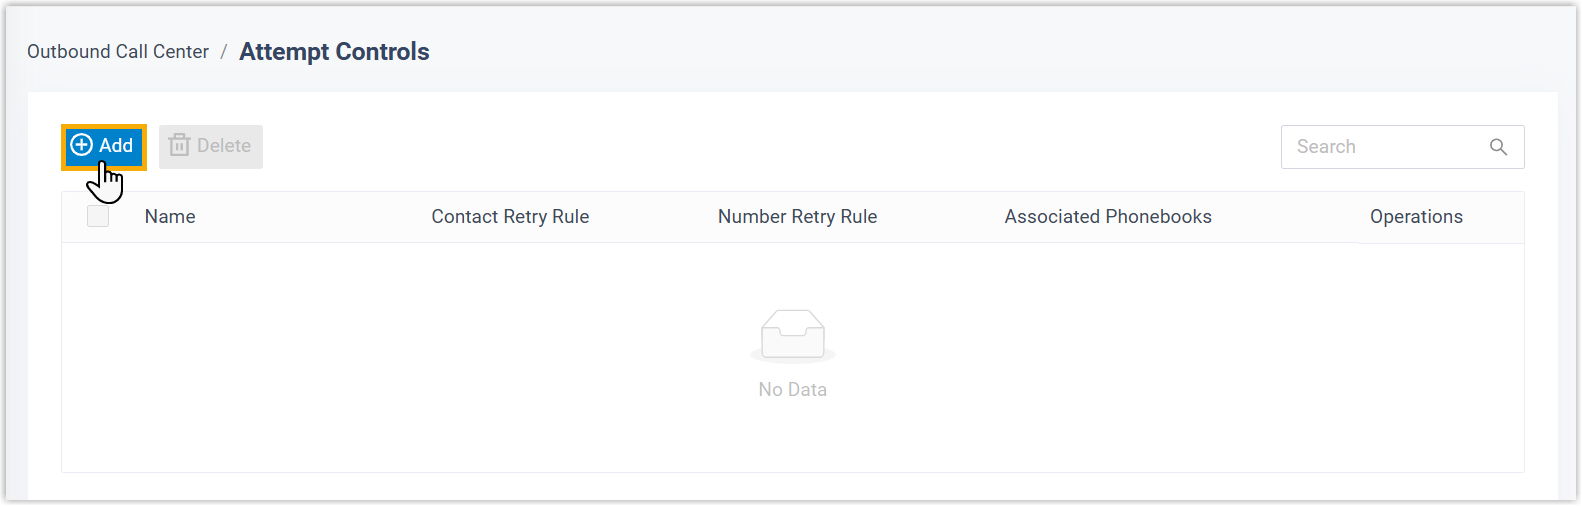Select the Contact Retry Rule column header

(x=510, y=217)
